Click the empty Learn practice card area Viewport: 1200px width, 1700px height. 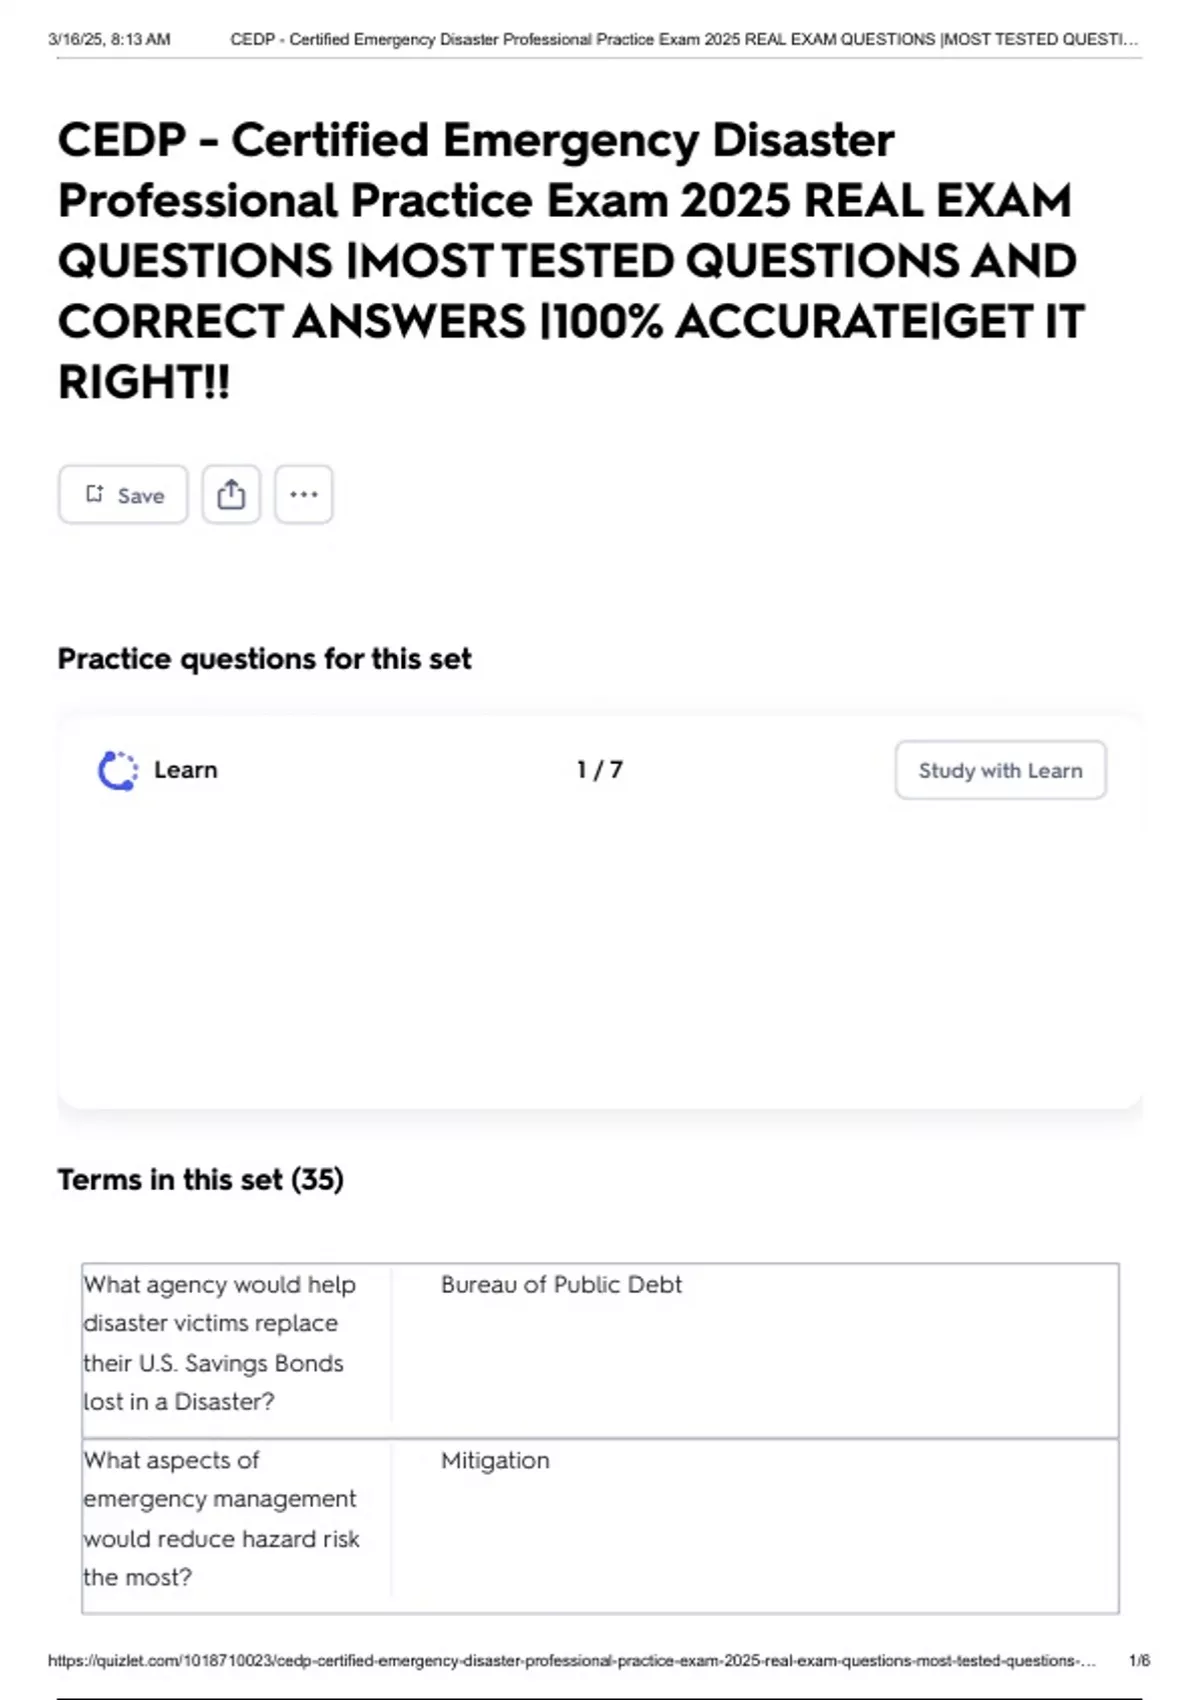pos(600,950)
